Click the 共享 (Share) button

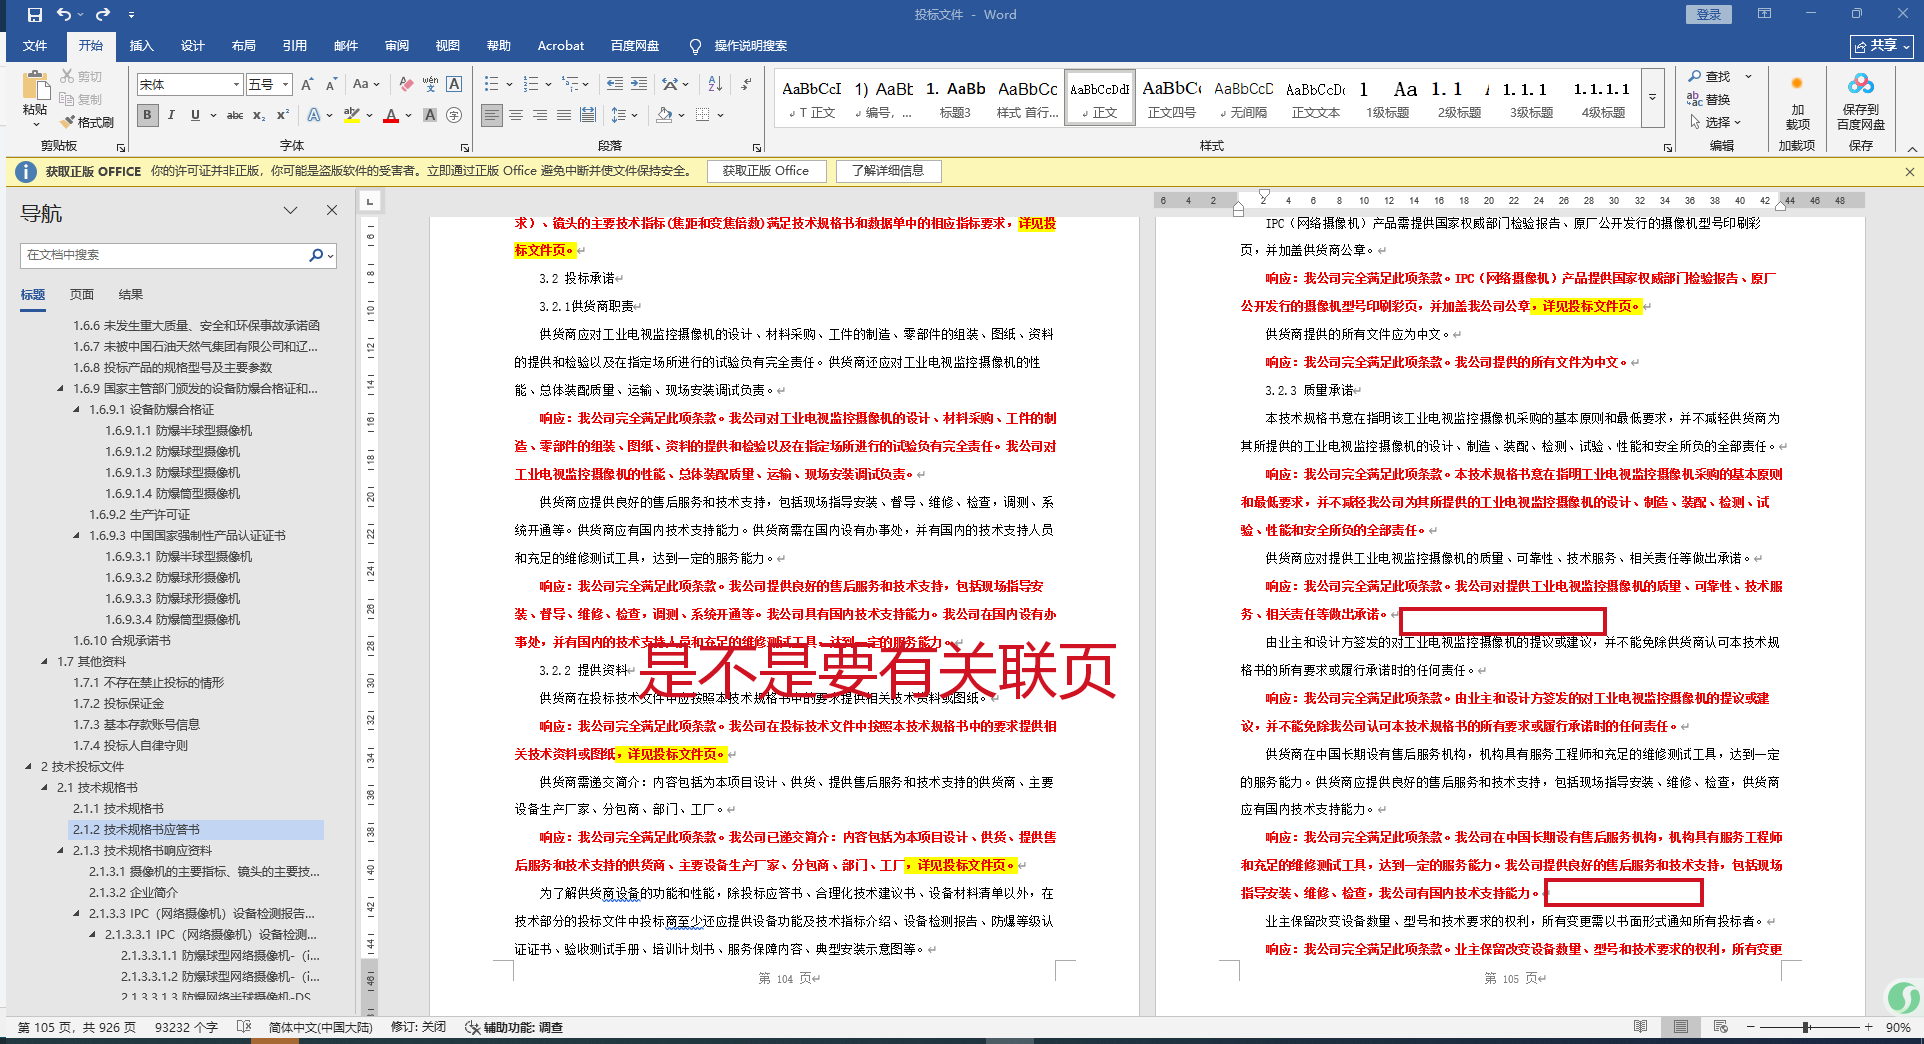pyautogui.click(x=1881, y=46)
